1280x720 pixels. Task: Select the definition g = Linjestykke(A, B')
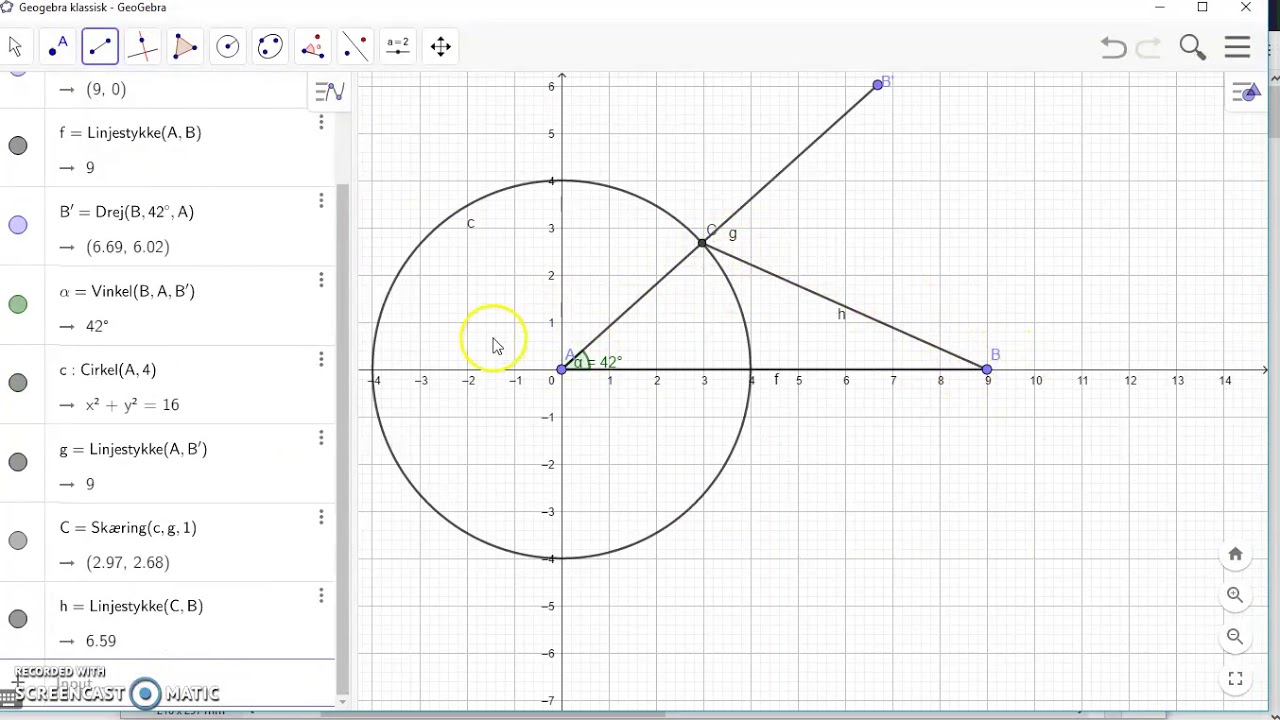click(x=133, y=449)
